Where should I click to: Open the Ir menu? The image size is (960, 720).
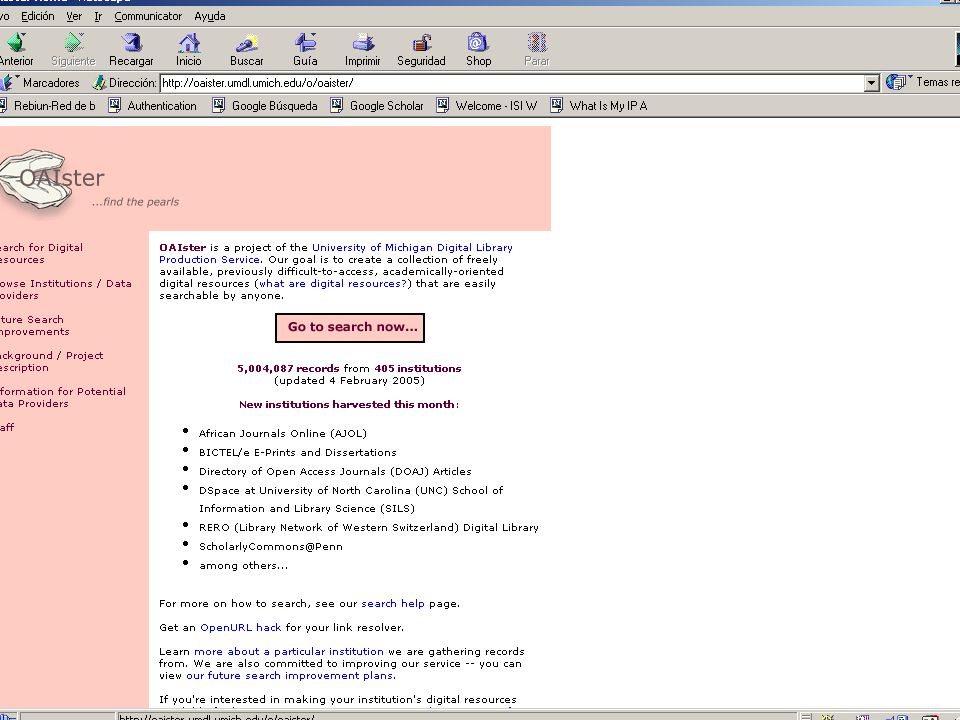98,17
